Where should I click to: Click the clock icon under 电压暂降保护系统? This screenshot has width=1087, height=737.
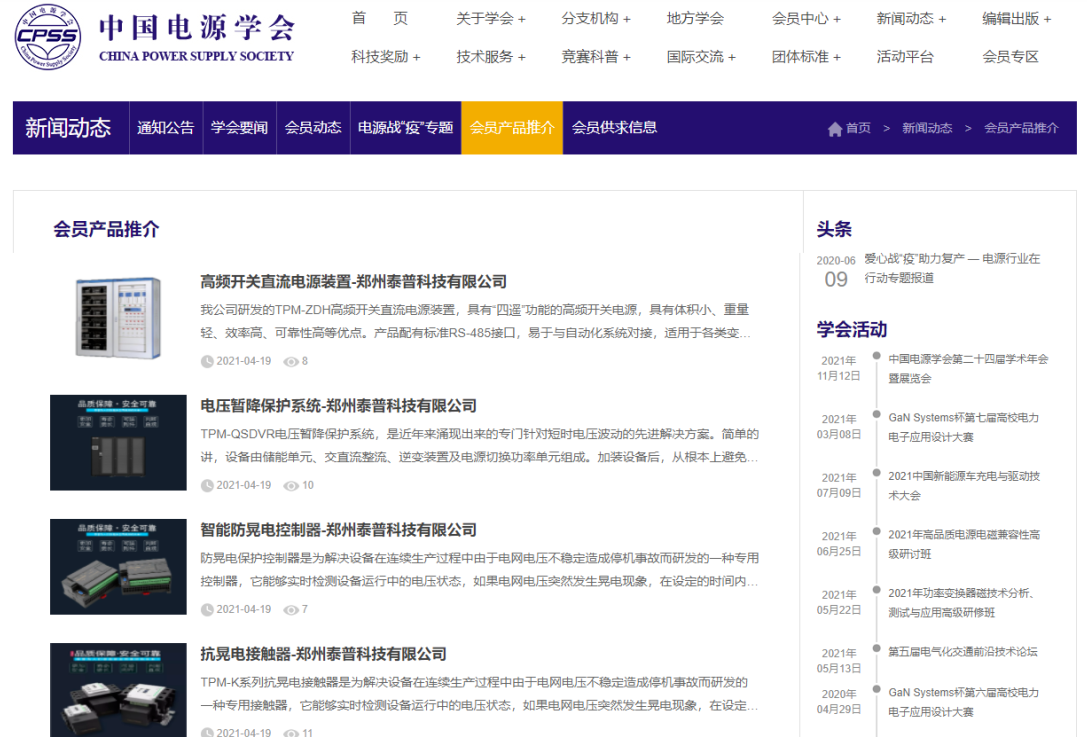click(207, 485)
